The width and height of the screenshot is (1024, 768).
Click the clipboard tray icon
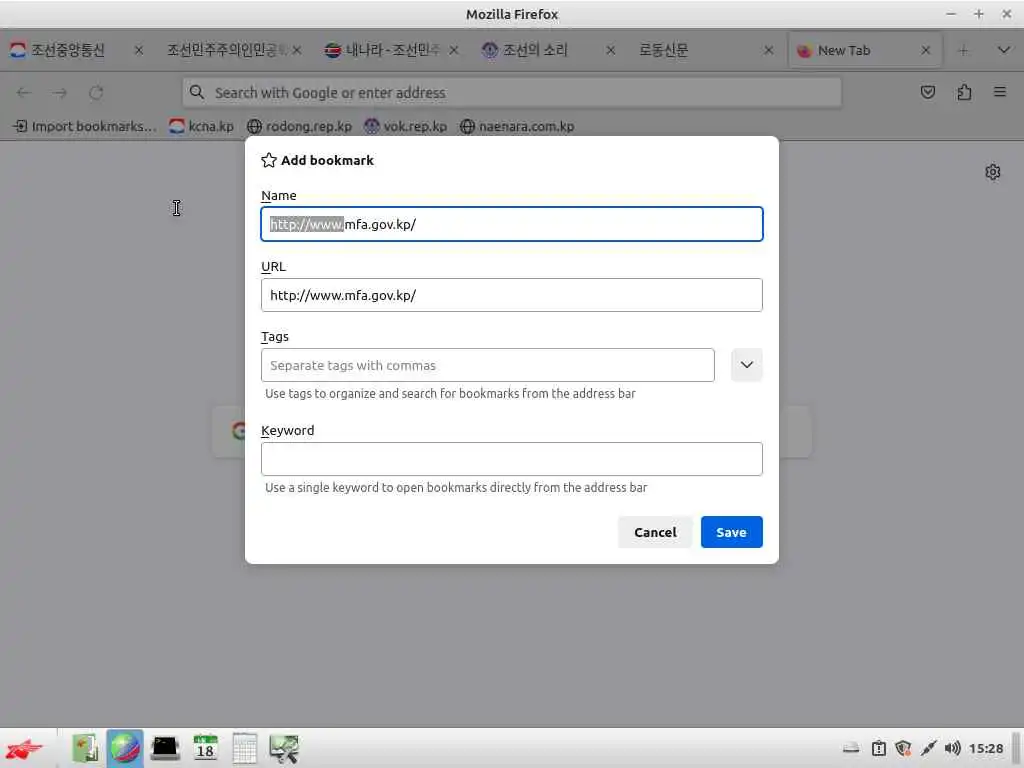coord(879,748)
